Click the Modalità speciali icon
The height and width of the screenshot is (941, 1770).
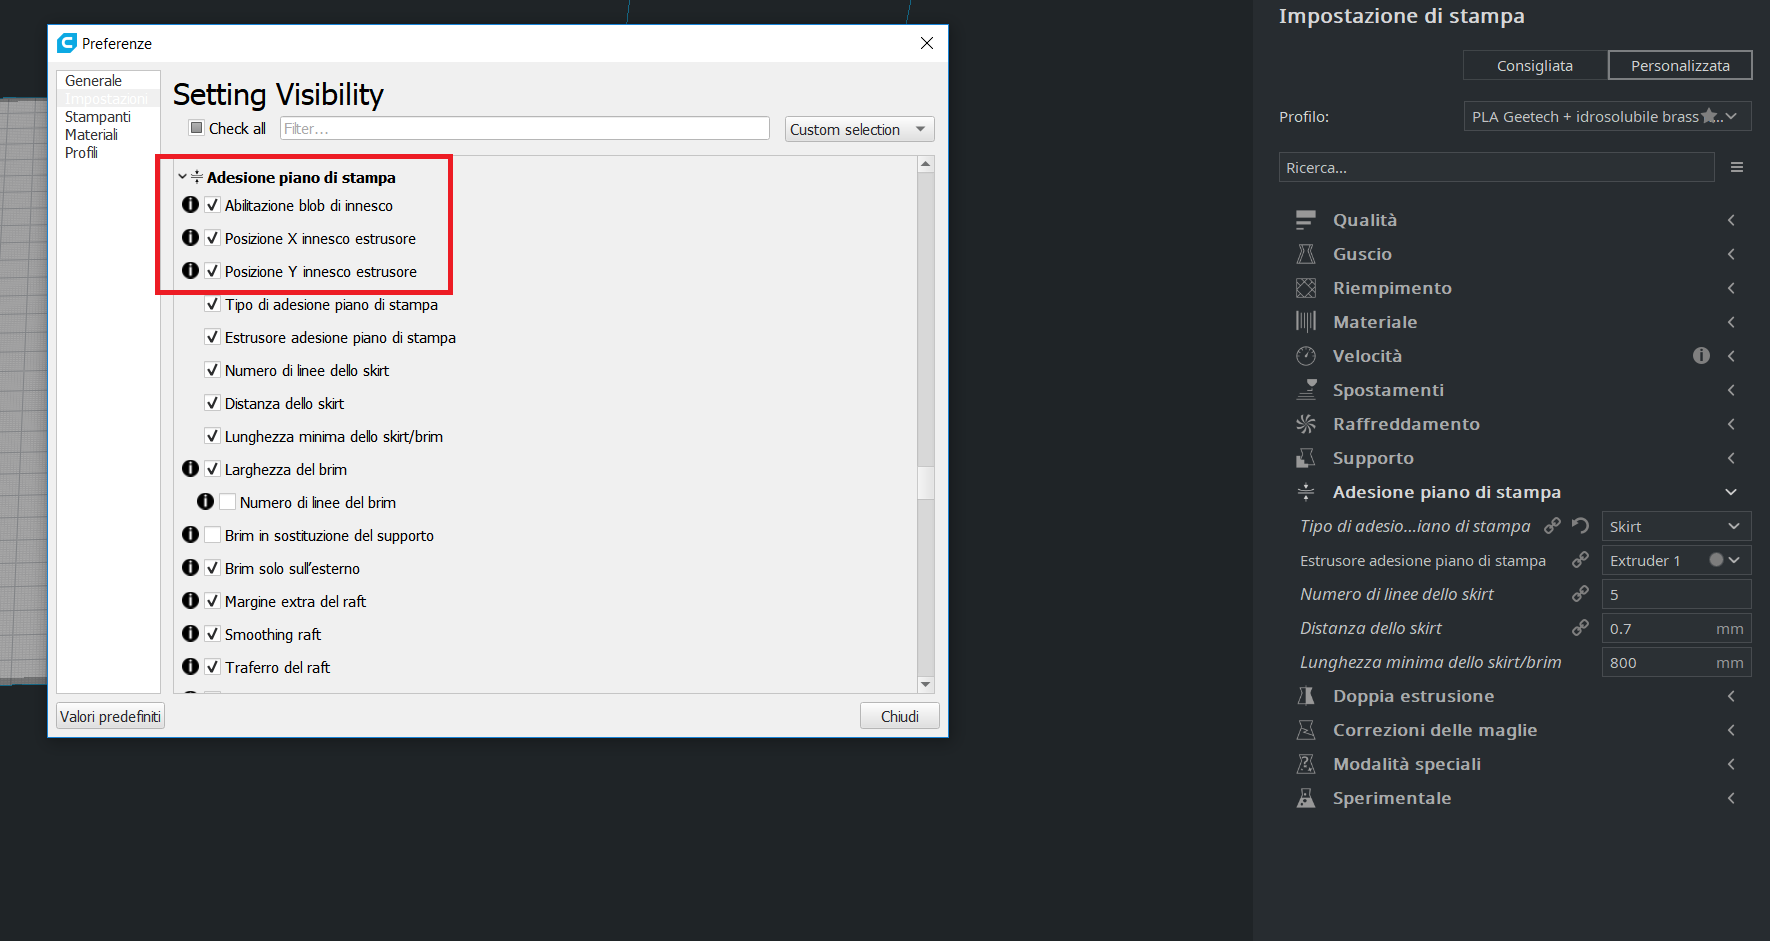click(x=1306, y=764)
